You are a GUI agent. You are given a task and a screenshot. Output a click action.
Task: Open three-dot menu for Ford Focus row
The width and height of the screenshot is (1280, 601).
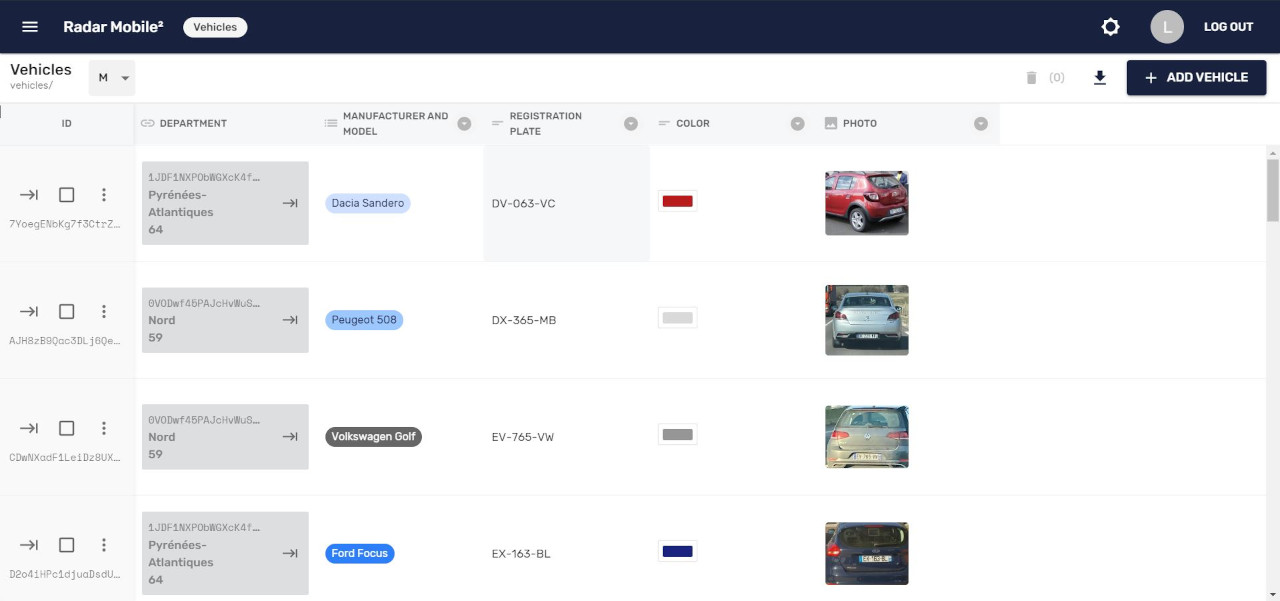[x=104, y=545]
